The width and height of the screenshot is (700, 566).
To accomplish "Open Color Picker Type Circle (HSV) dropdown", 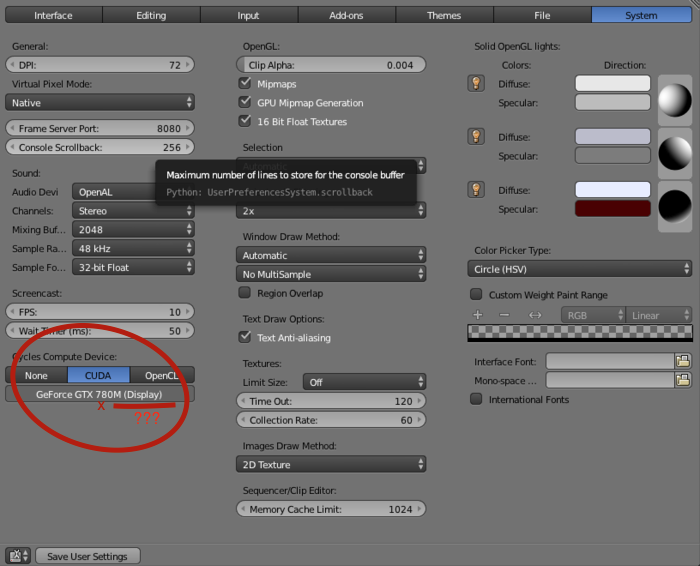I will (579, 269).
